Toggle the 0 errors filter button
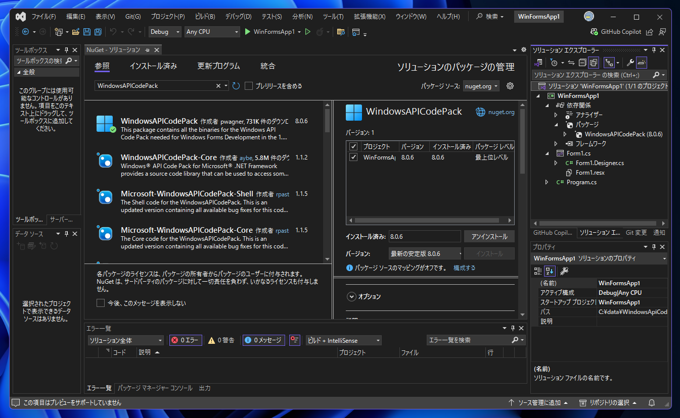Image resolution: width=680 pixels, height=418 pixels. click(185, 340)
